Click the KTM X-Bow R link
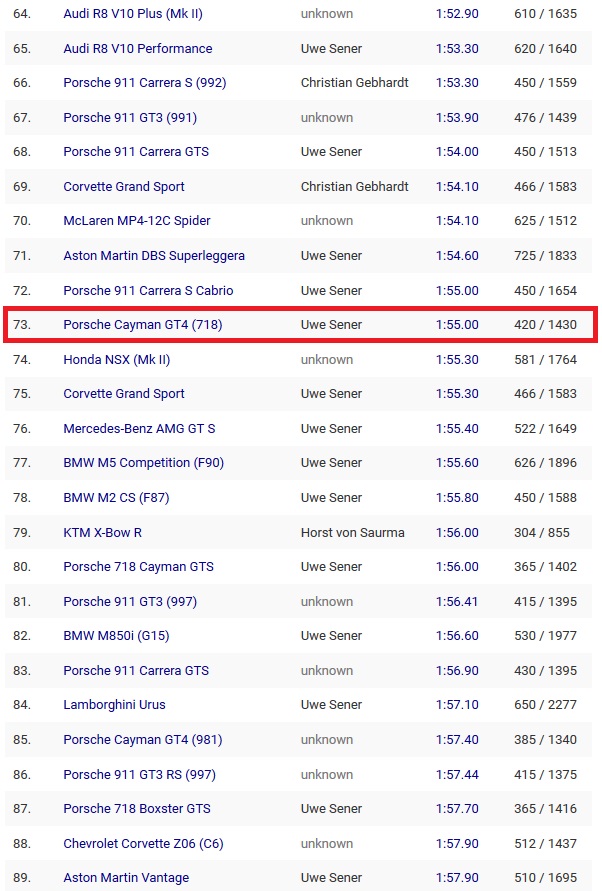This screenshot has width=602, height=891. click(102, 533)
